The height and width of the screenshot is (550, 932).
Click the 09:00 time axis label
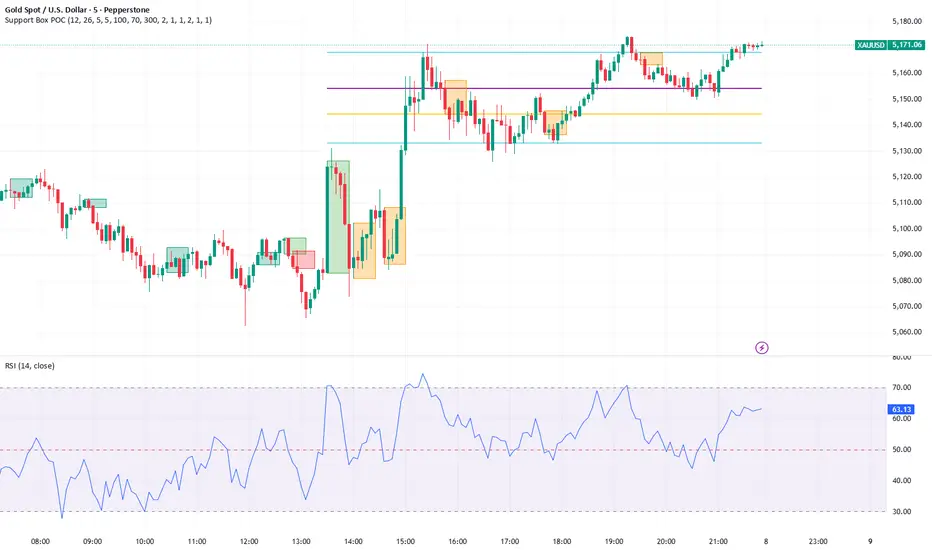point(92,541)
